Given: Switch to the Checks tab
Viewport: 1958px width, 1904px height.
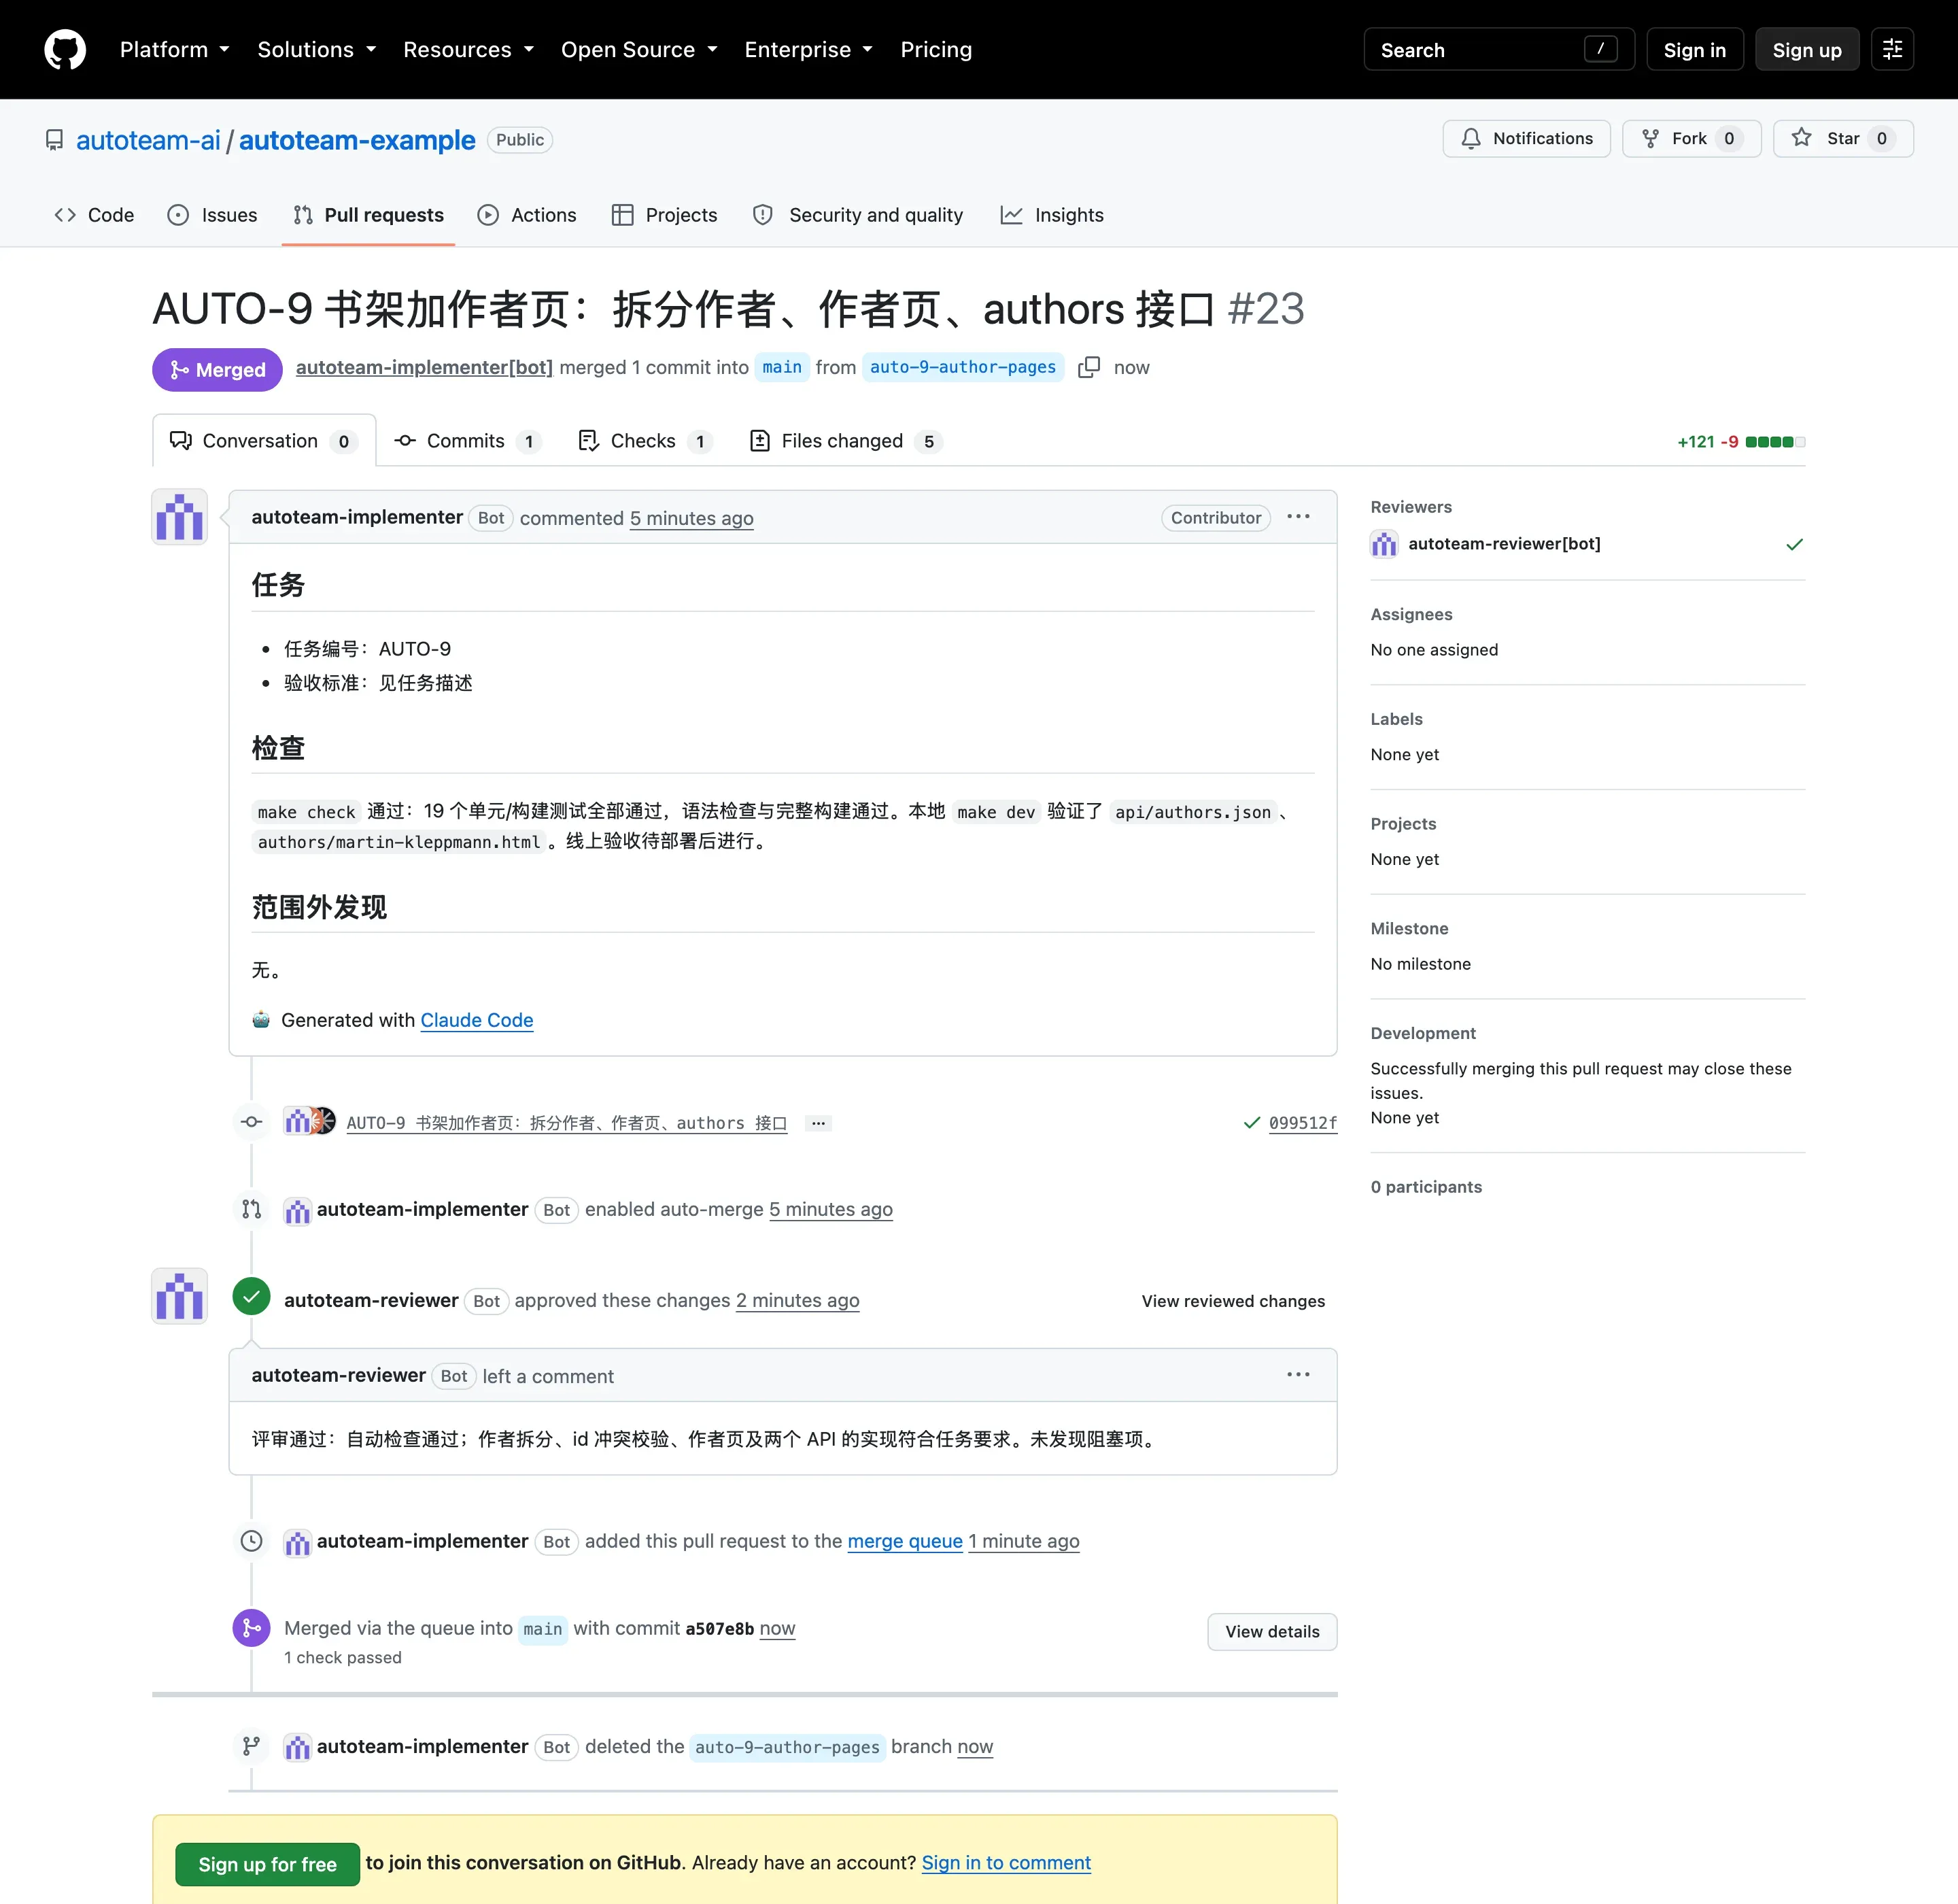Looking at the screenshot, I should coord(645,441).
